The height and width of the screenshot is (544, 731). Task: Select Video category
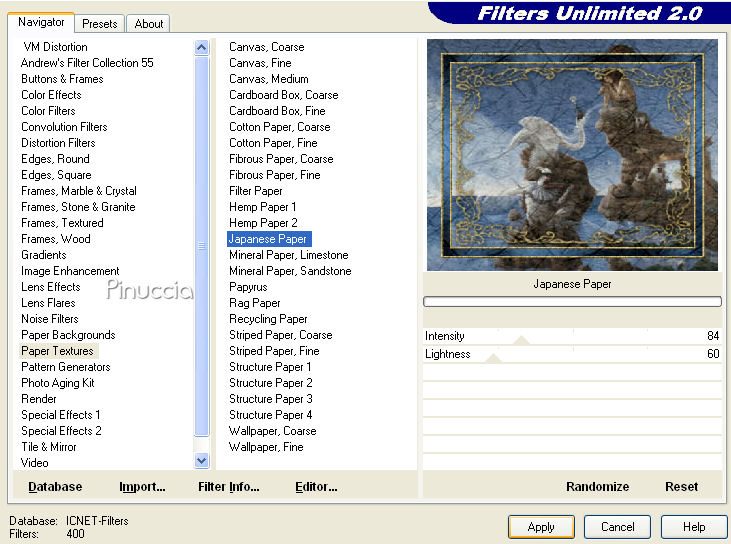coord(34,463)
